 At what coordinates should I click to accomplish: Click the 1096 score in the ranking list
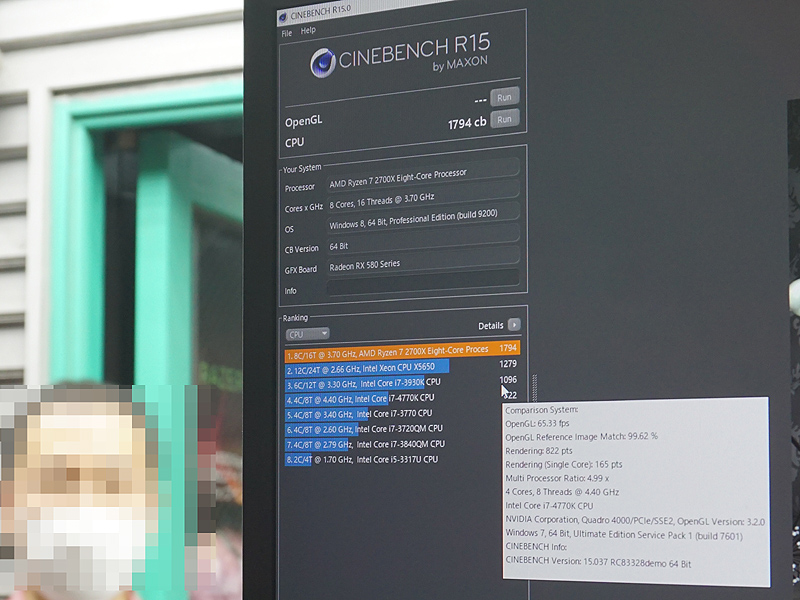tap(508, 380)
